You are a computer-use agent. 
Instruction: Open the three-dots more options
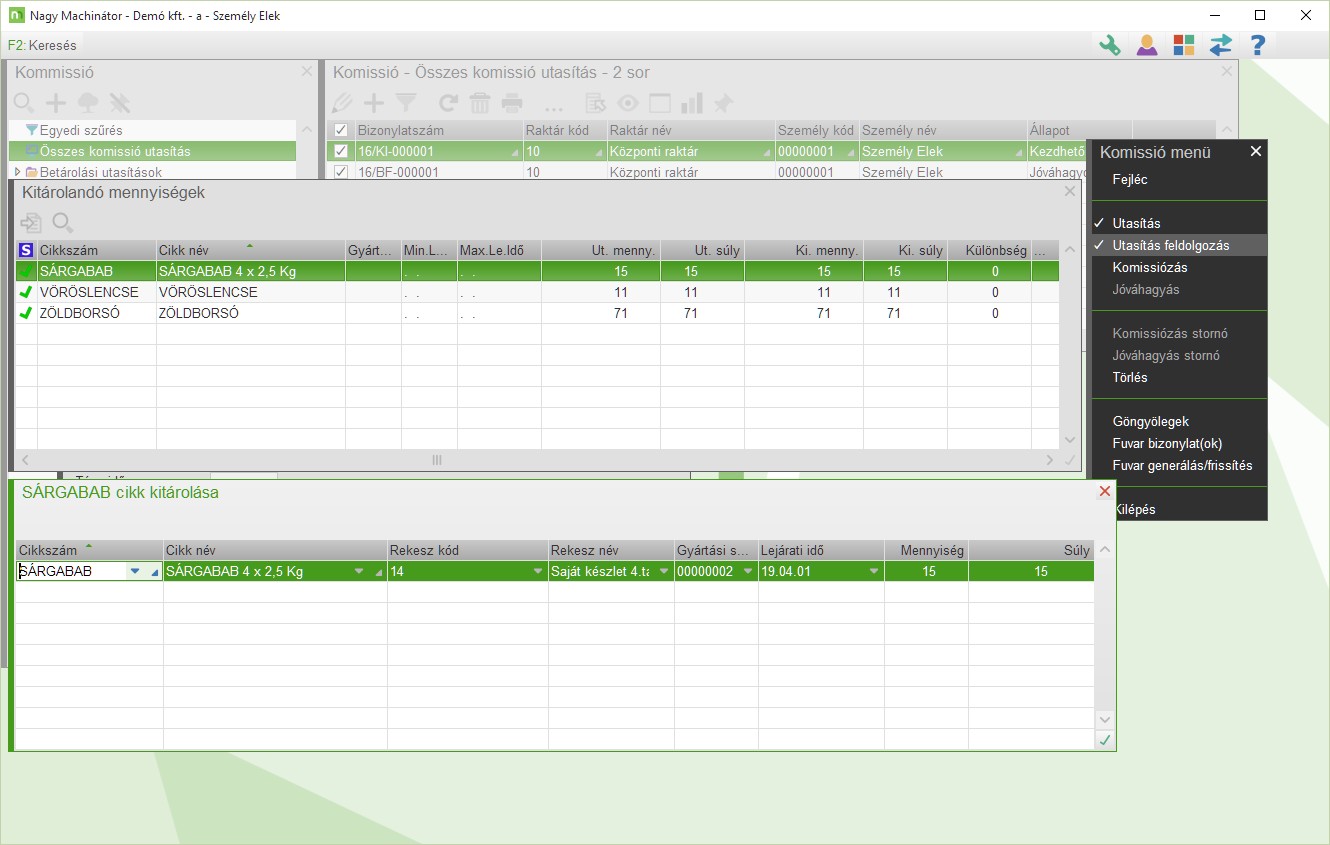(x=553, y=105)
